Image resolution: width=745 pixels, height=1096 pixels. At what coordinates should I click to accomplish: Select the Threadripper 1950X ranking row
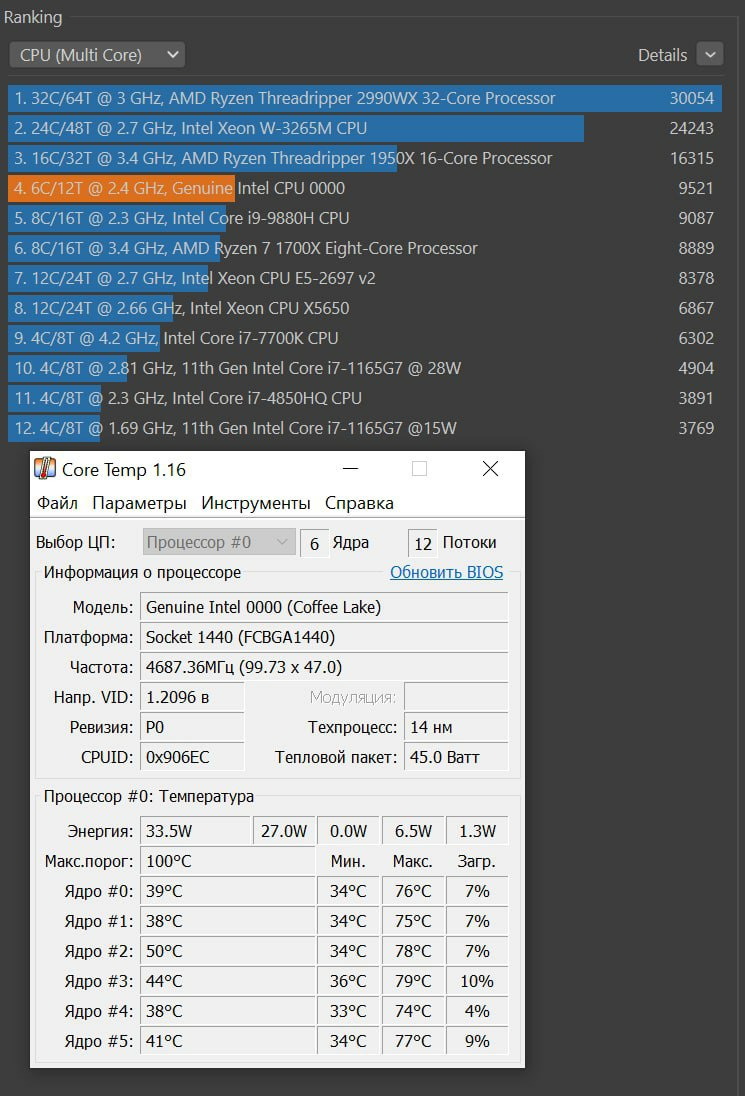point(365,158)
